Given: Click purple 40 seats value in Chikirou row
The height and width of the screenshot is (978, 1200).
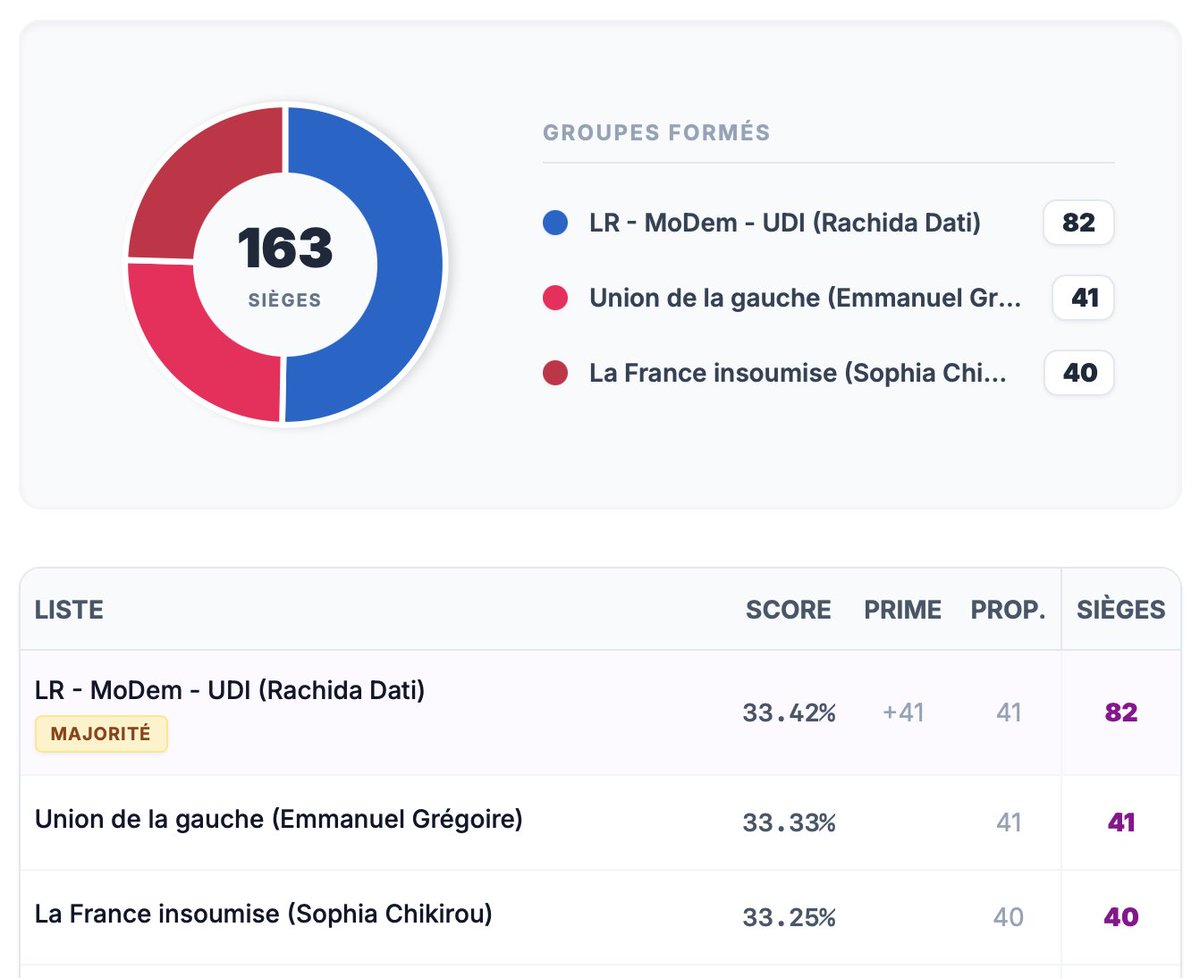Looking at the screenshot, I should pos(1121,917).
